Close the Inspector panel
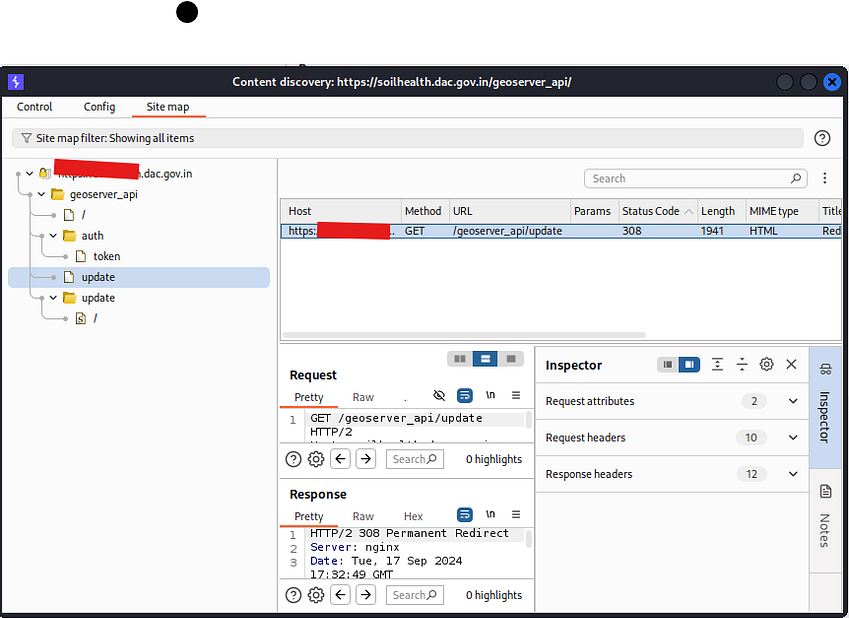The height and width of the screenshot is (618, 849). [791, 364]
